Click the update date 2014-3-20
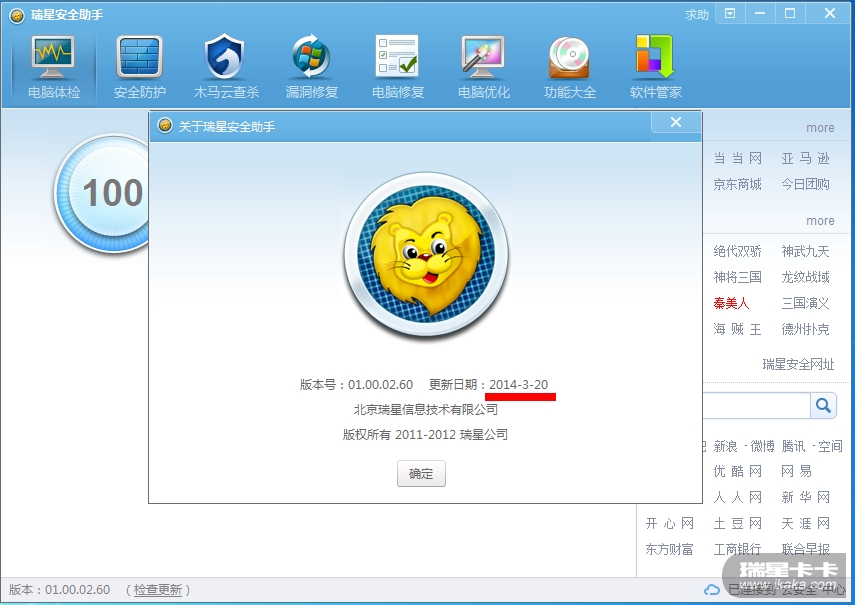 coord(519,384)
